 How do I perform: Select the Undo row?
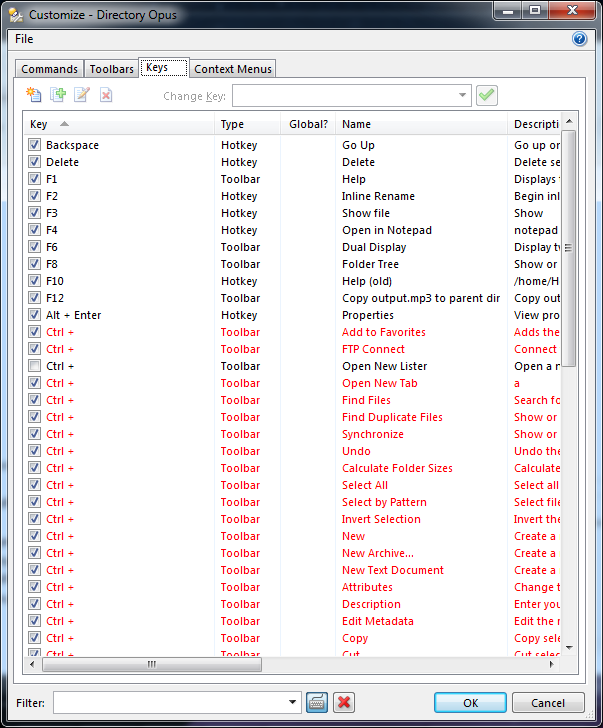point(292,451)
